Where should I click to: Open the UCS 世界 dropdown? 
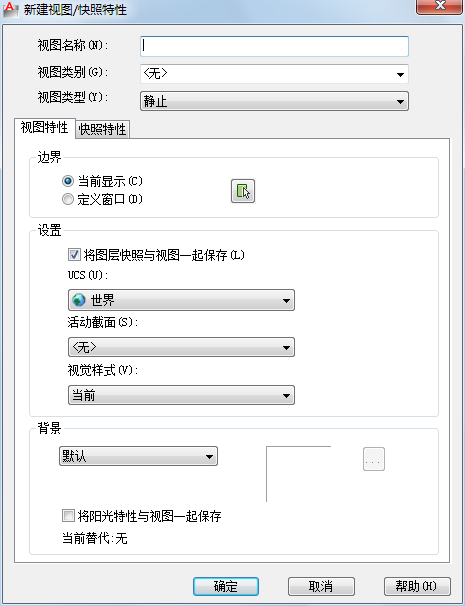(181, 300)
